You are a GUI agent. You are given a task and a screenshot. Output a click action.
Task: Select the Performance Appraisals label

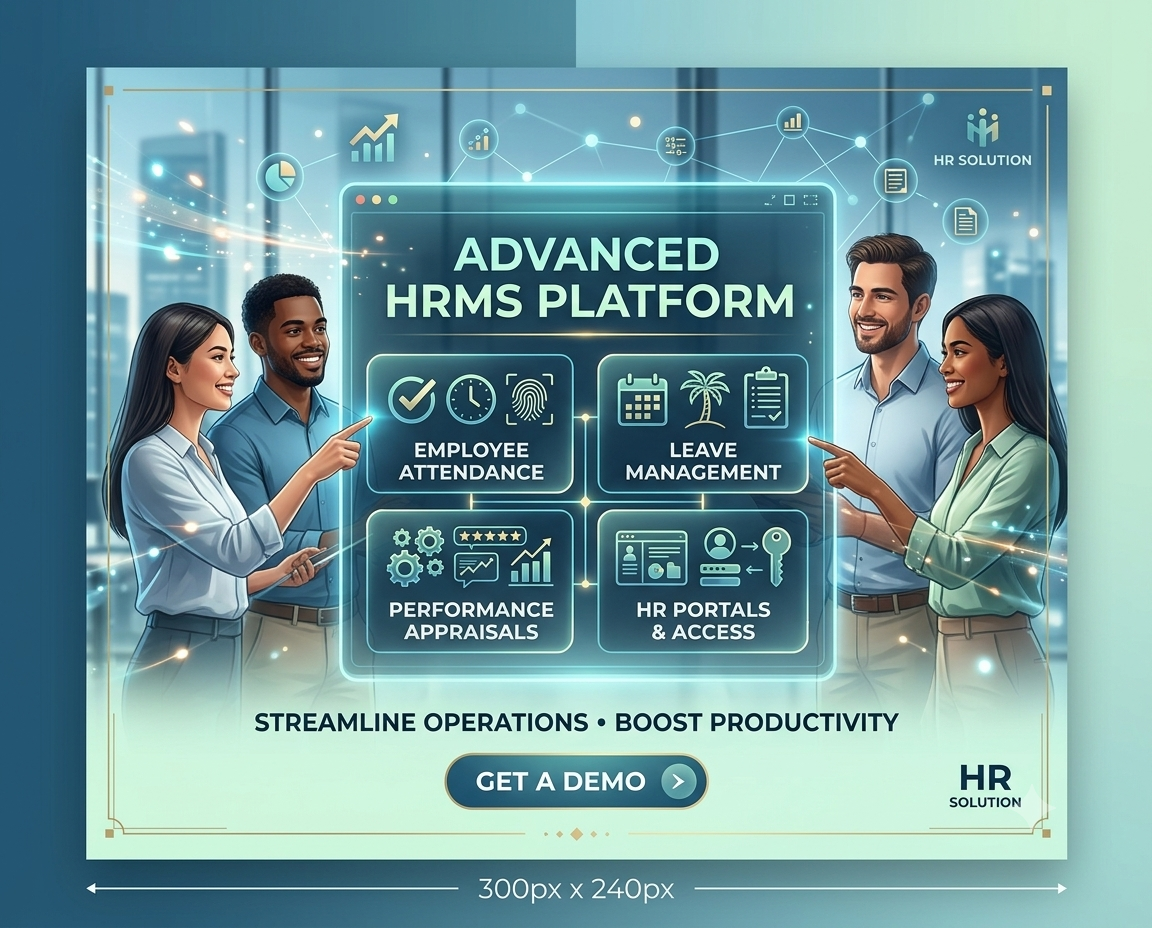point(471,620)
